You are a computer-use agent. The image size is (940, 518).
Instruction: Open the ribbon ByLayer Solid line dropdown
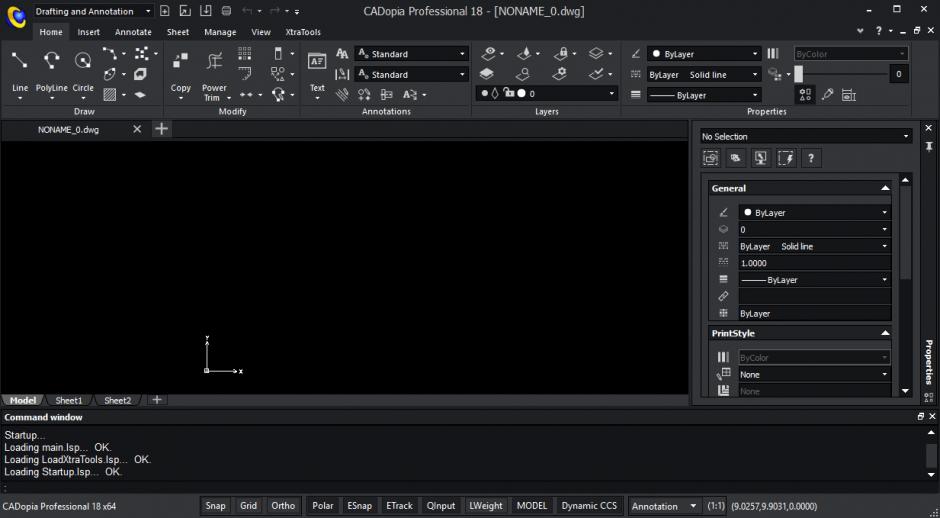[x=704, y=75]
